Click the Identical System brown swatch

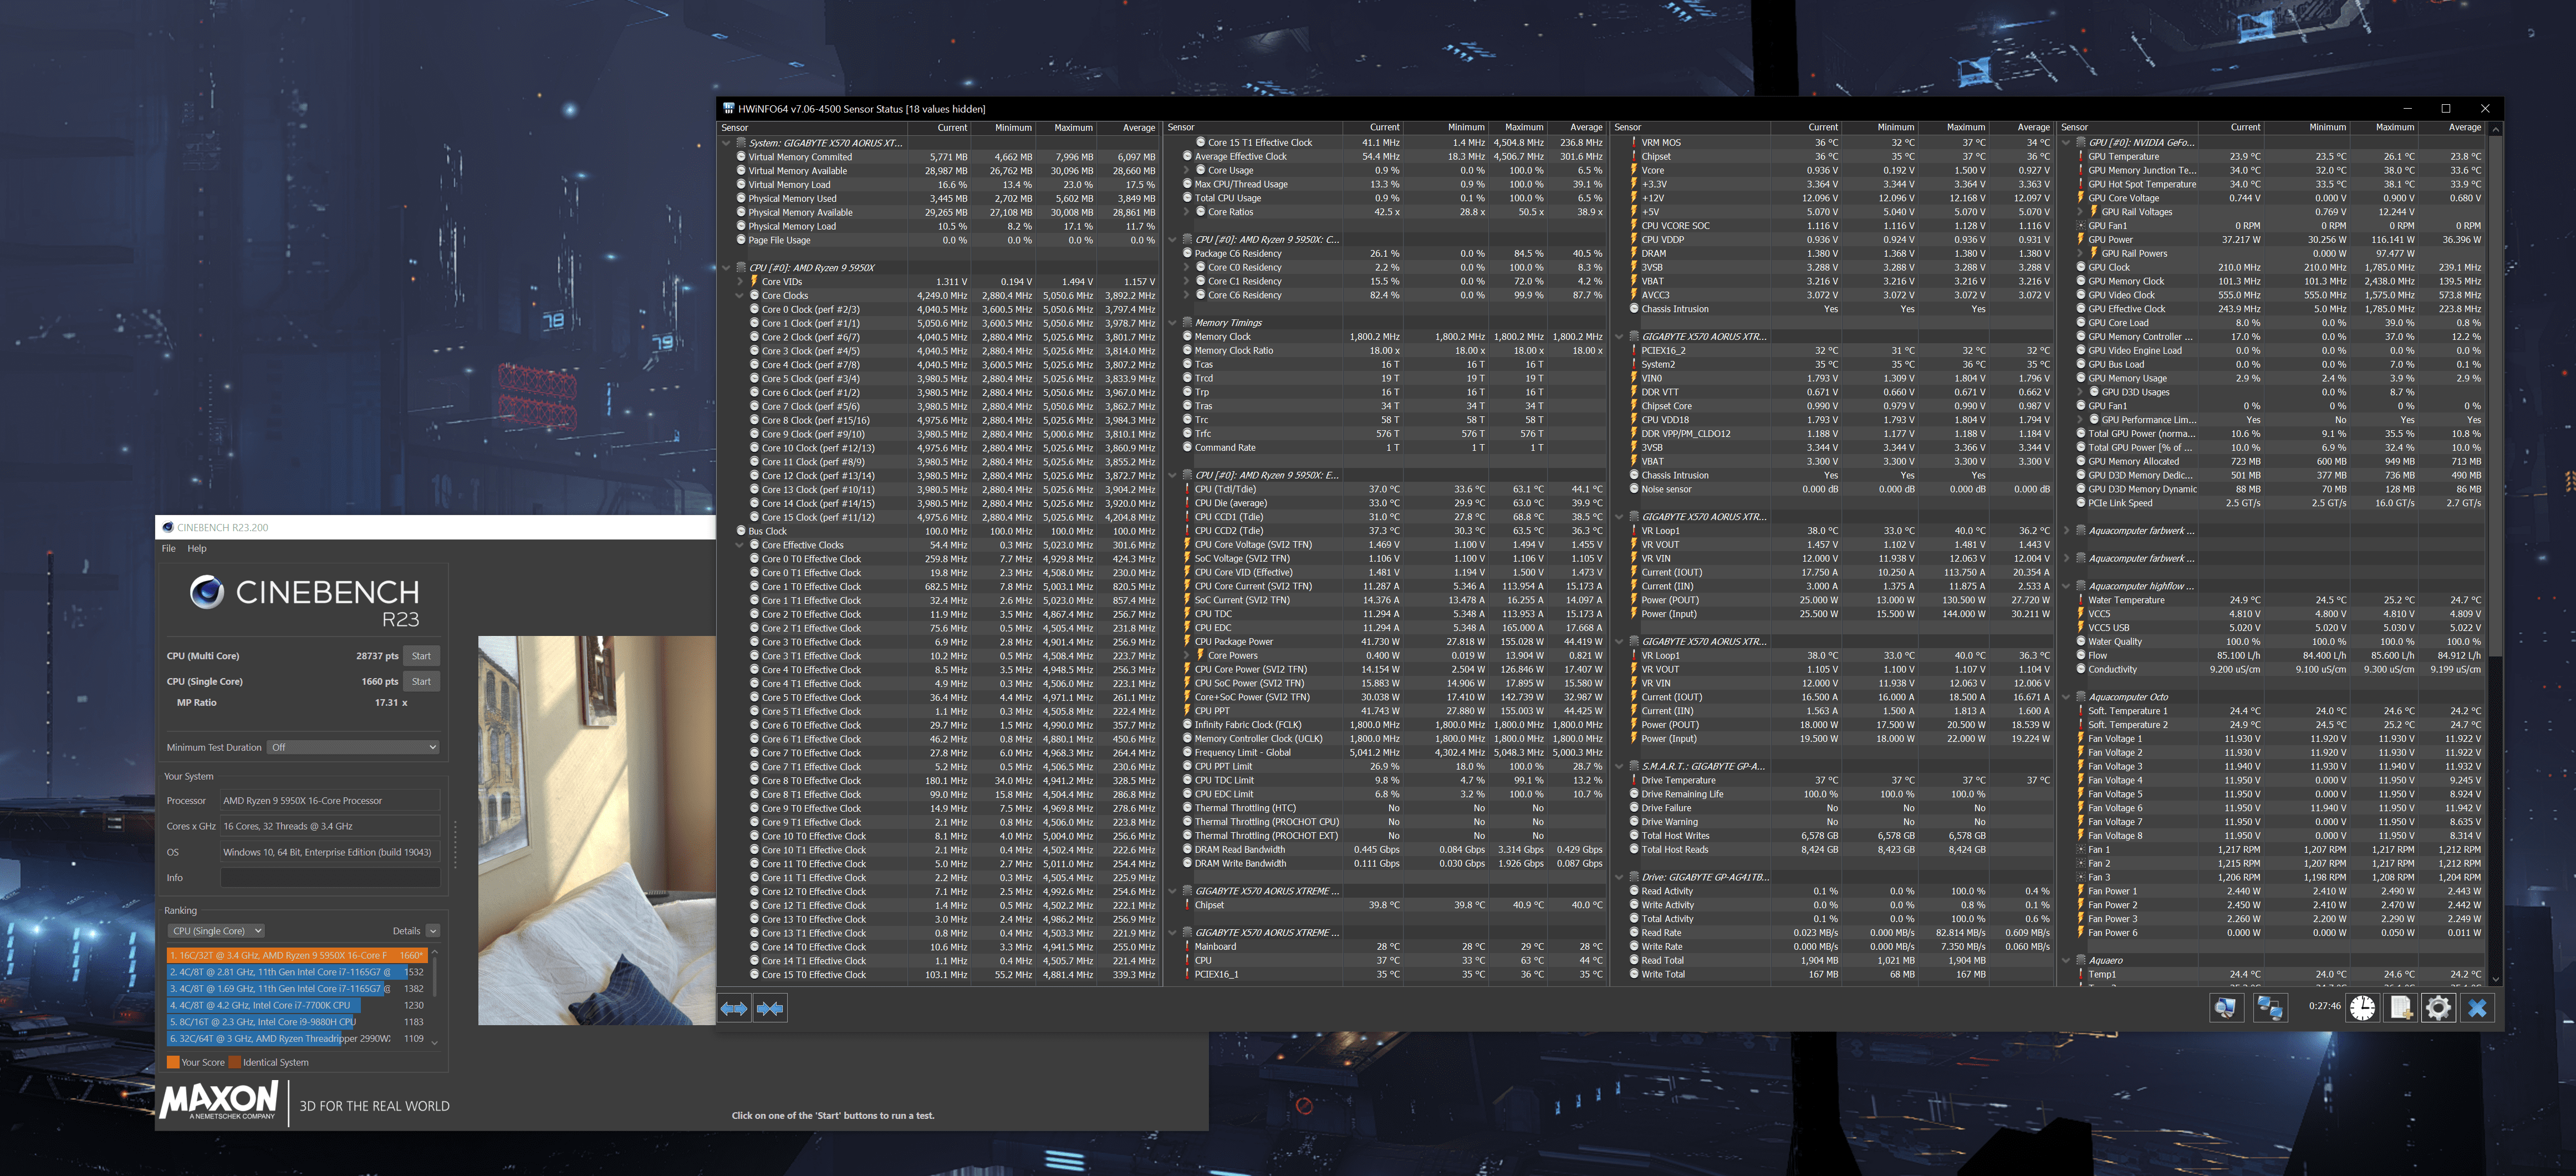click(x=235, y=1062)
